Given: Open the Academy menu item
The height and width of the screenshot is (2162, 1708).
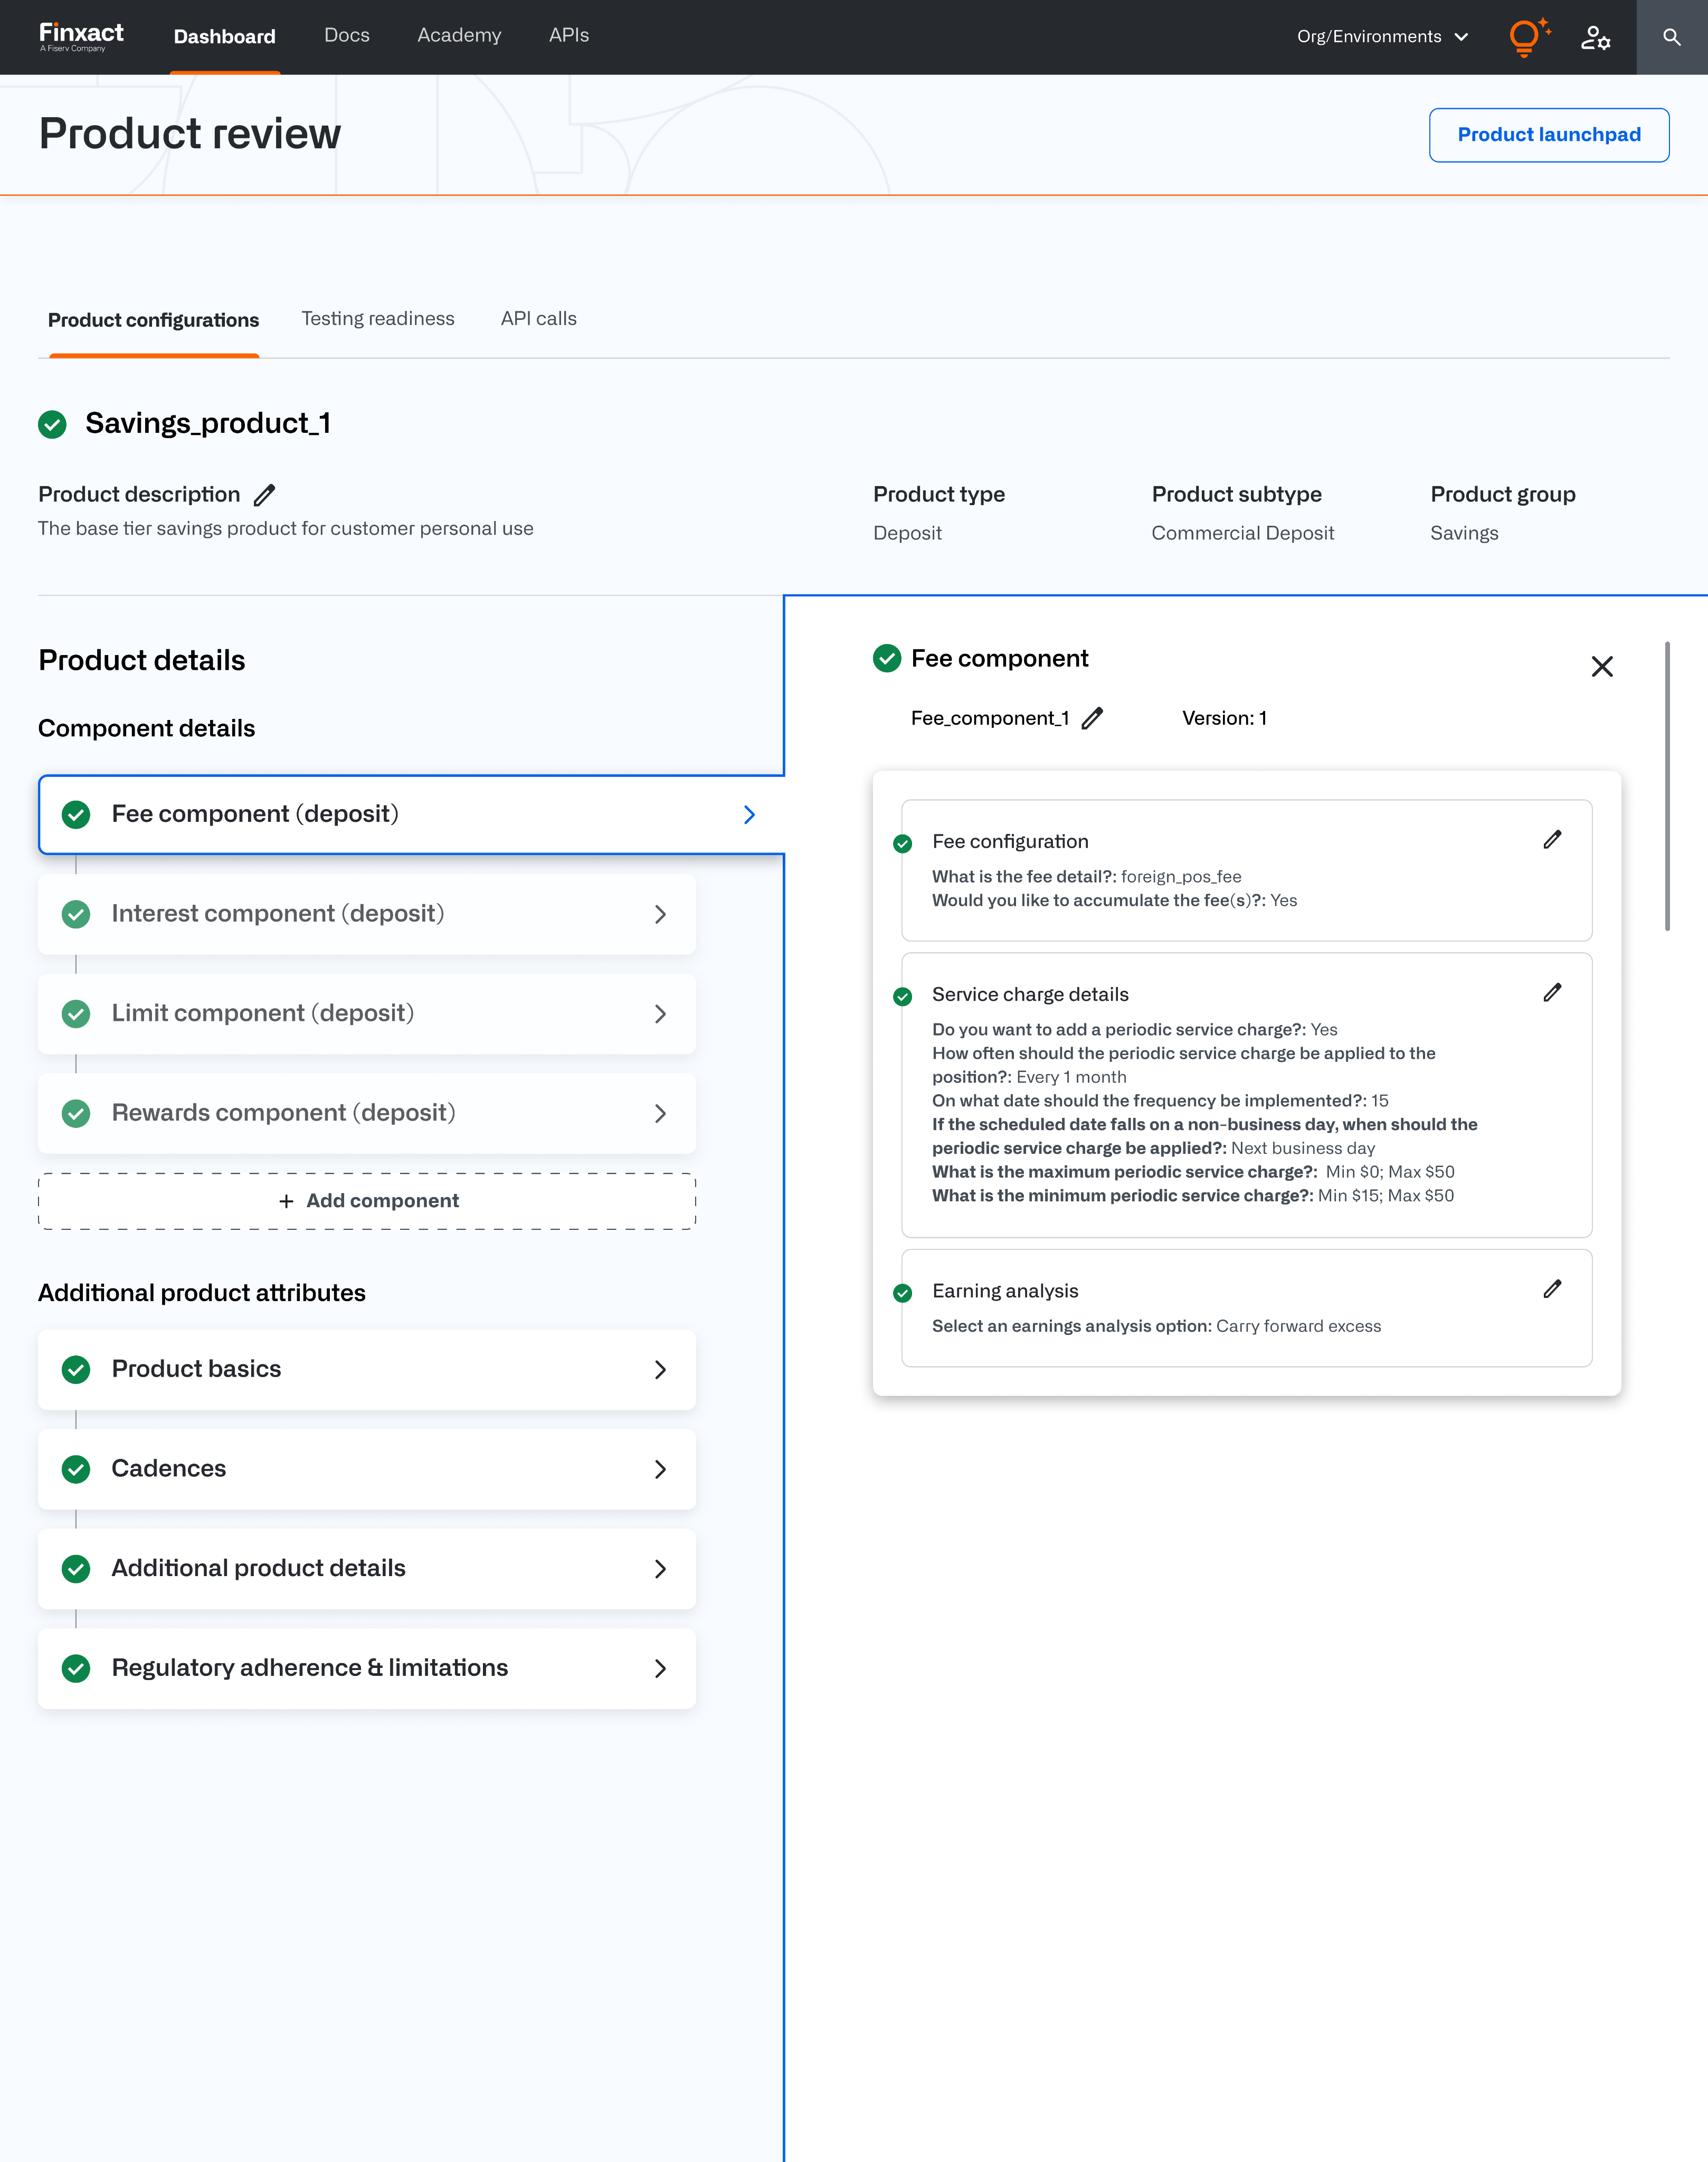Looking at the screenshot, I should (x=459, y=36).
